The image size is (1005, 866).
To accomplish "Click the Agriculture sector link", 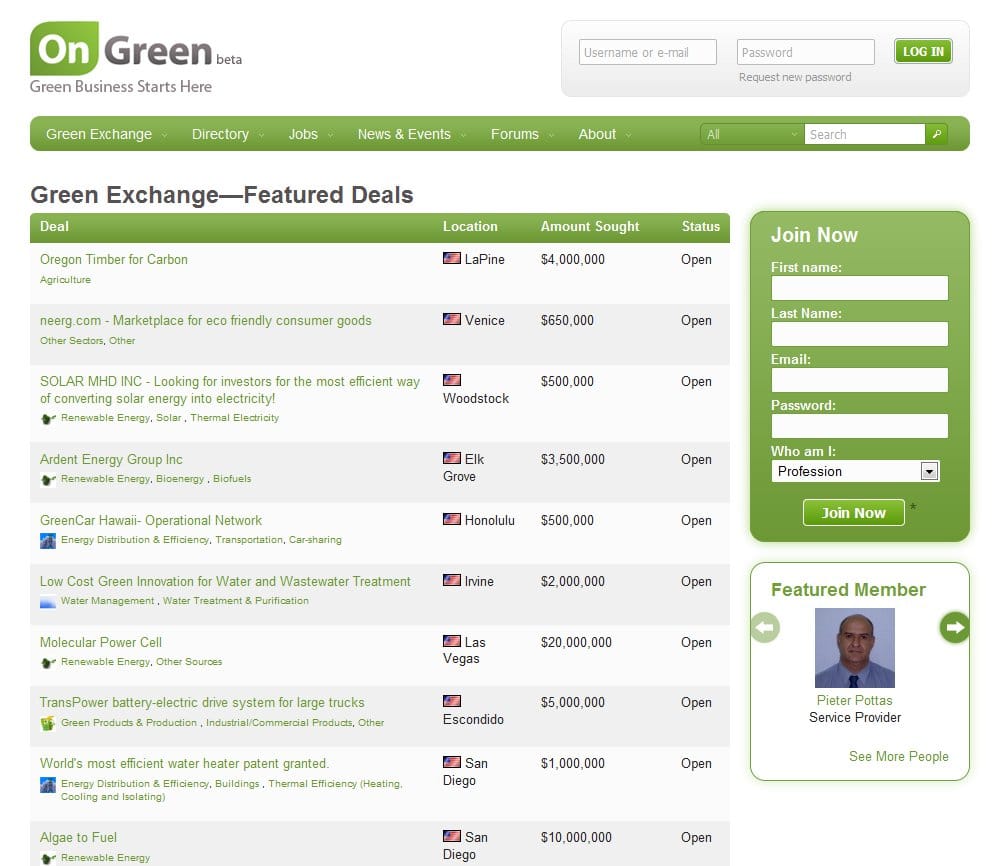I will [x=65, y=279].
